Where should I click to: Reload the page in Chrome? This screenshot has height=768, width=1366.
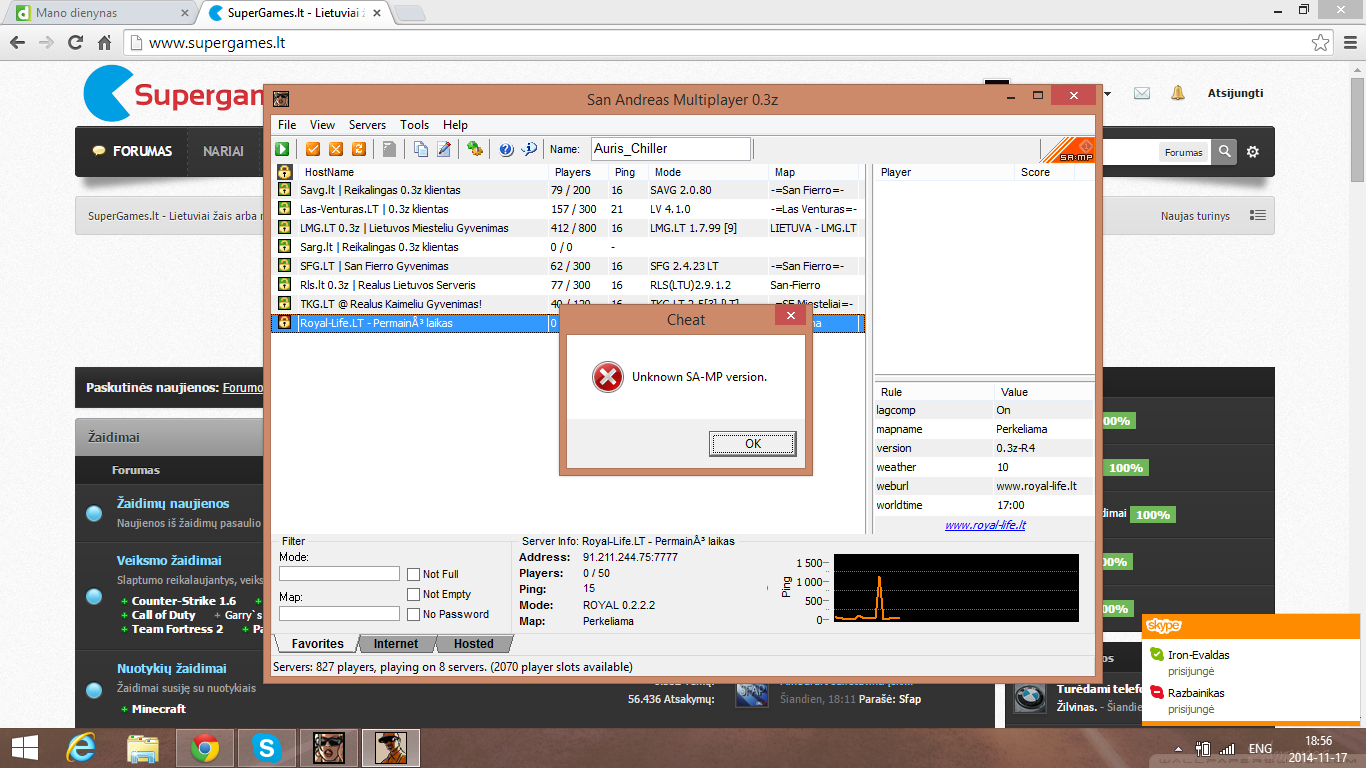75,43
